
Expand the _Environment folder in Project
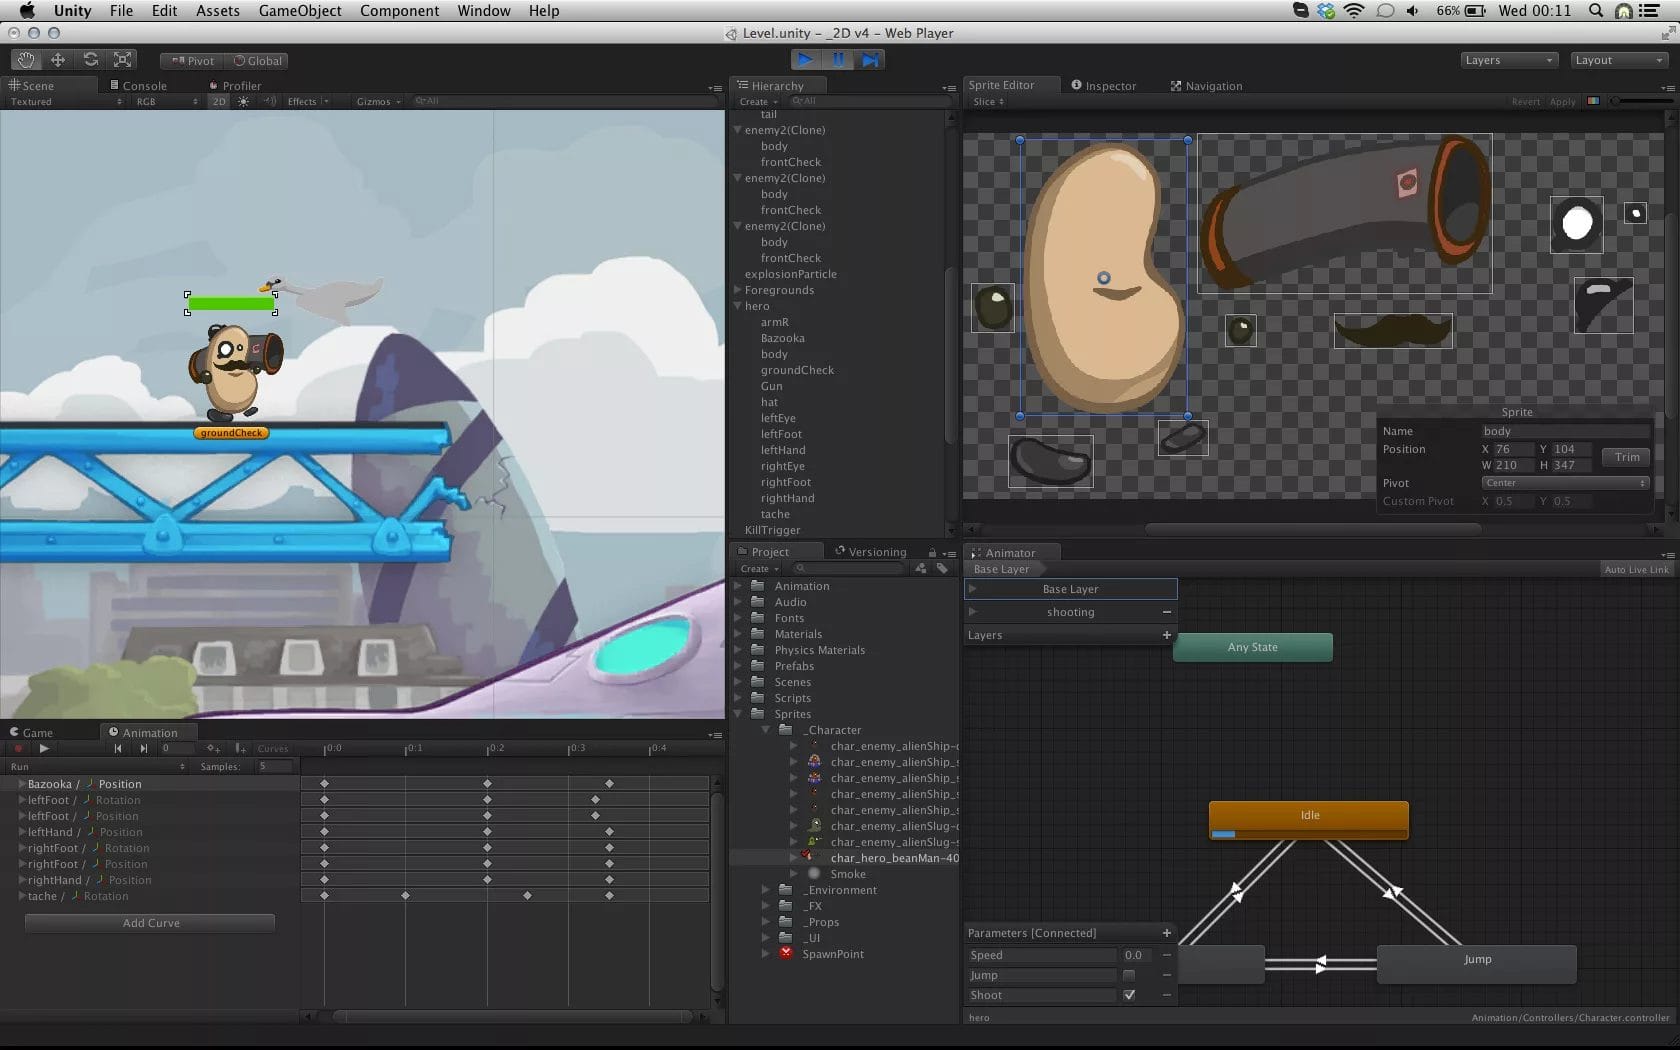pos(766,890)
